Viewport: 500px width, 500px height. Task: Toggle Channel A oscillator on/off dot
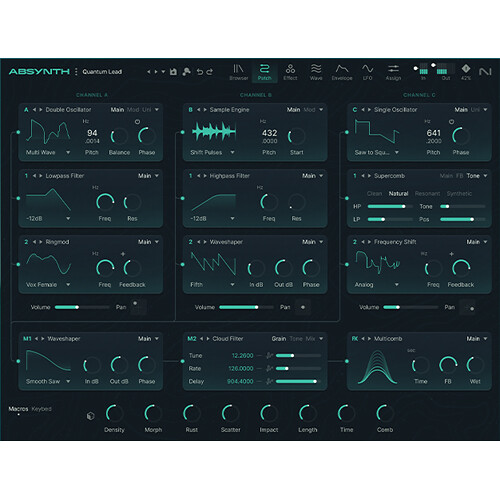coord(18,132)
